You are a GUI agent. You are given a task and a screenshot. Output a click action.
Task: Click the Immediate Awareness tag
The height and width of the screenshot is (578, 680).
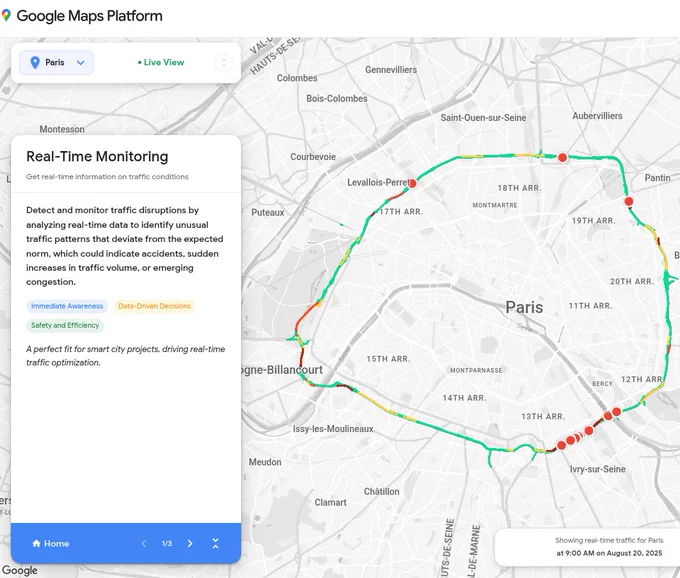pyautogui.click(x=67, y=306)
